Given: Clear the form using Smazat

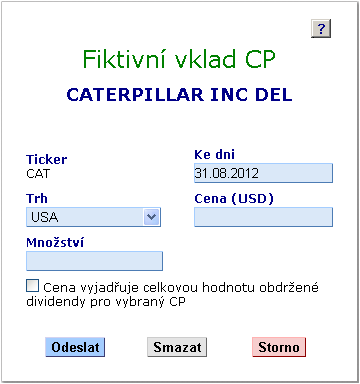Looking at the screenshot, I should tap(177, 347).
